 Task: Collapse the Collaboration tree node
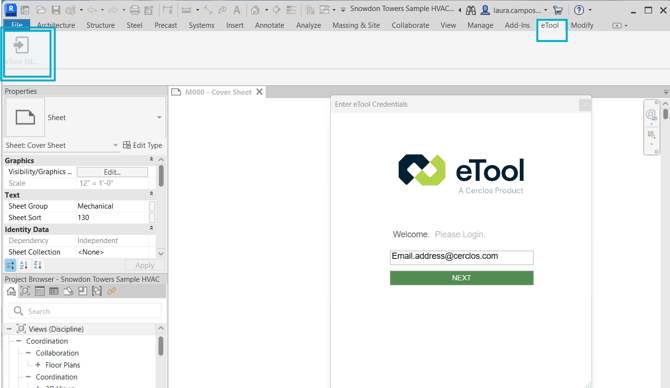(29, 353)
